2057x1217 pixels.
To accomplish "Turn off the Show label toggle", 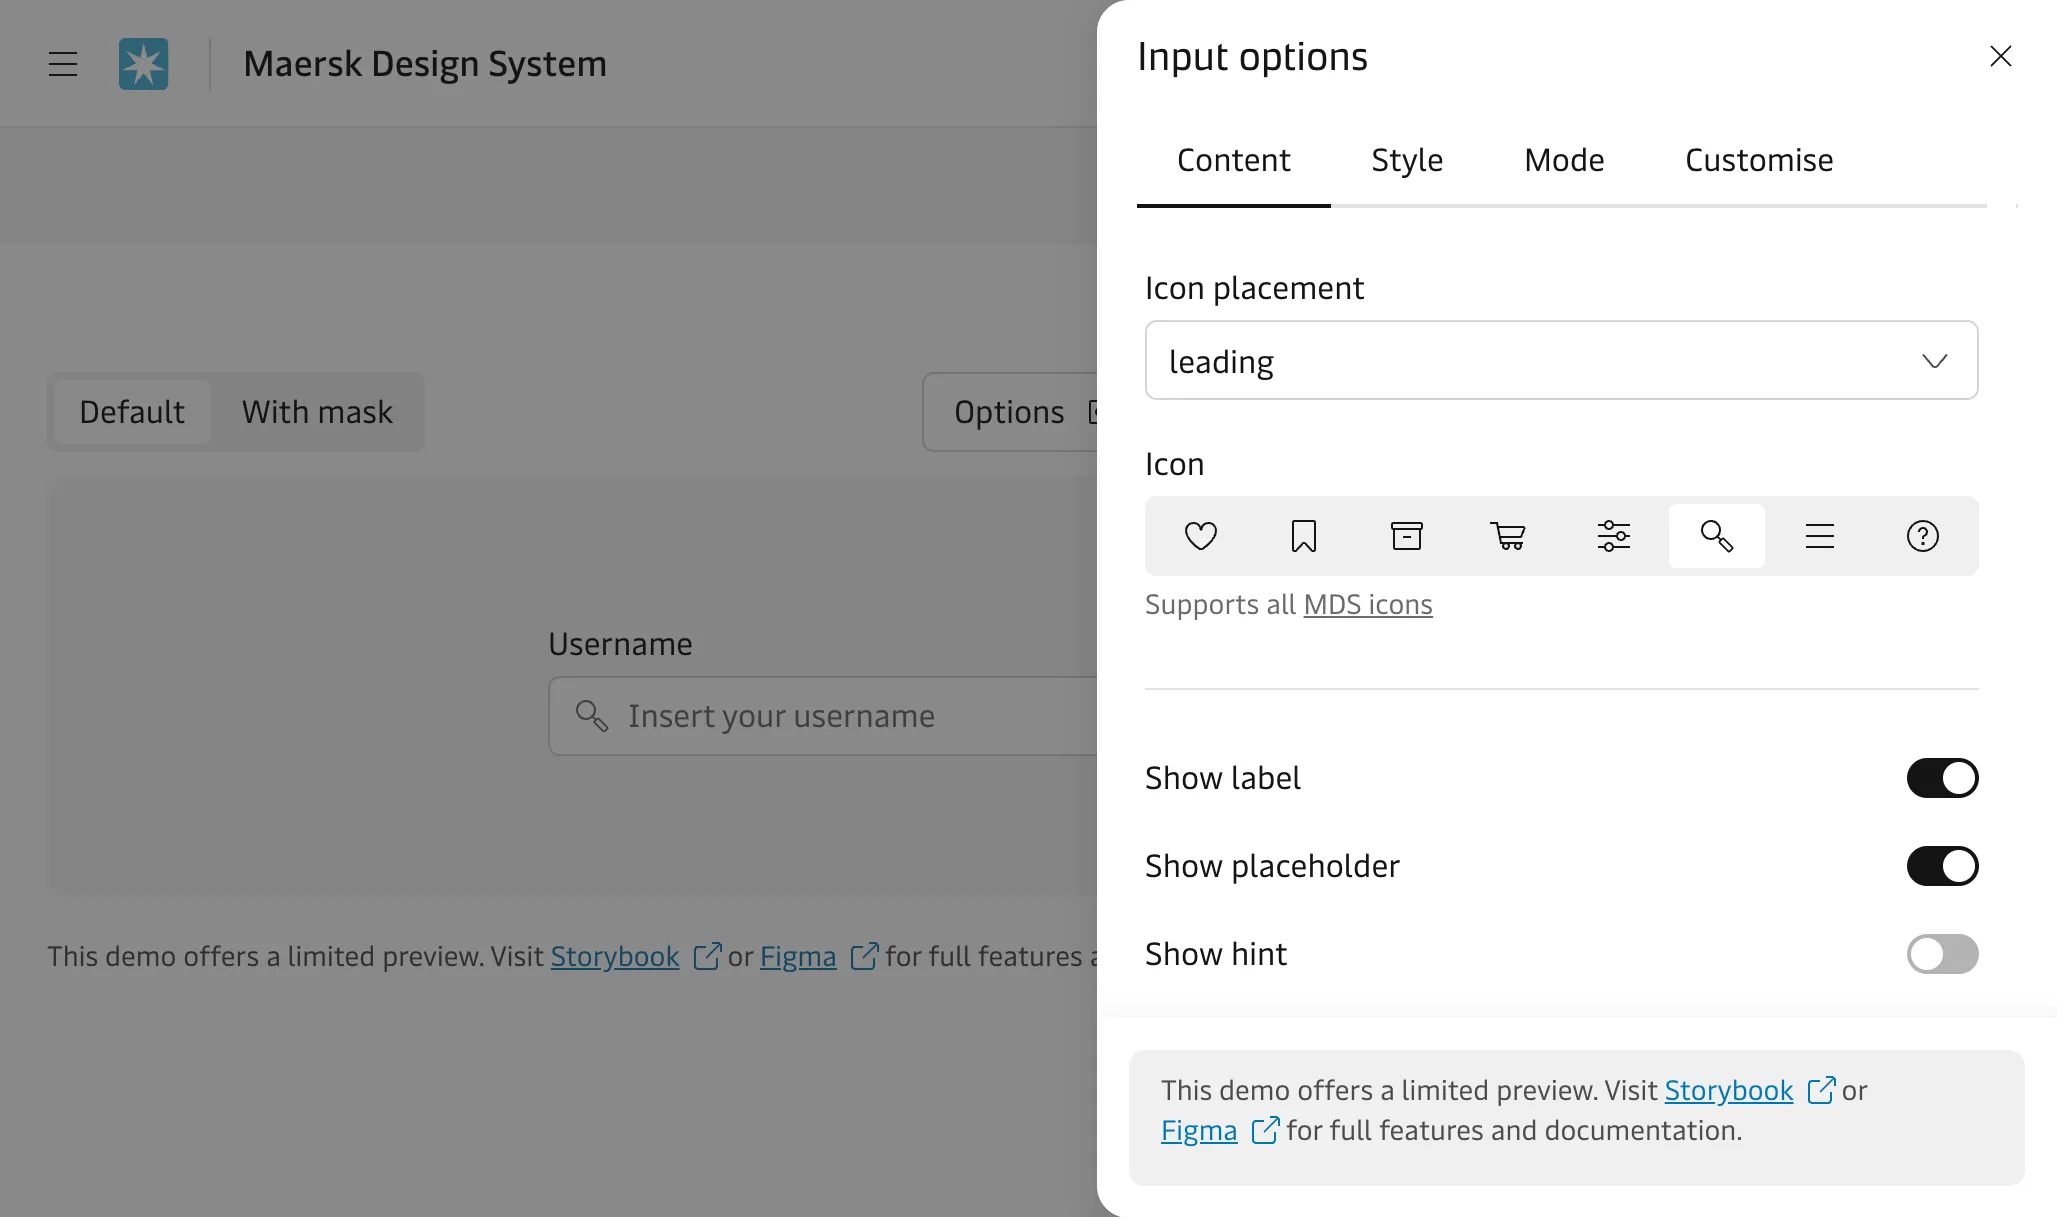I will point(1941,778).
